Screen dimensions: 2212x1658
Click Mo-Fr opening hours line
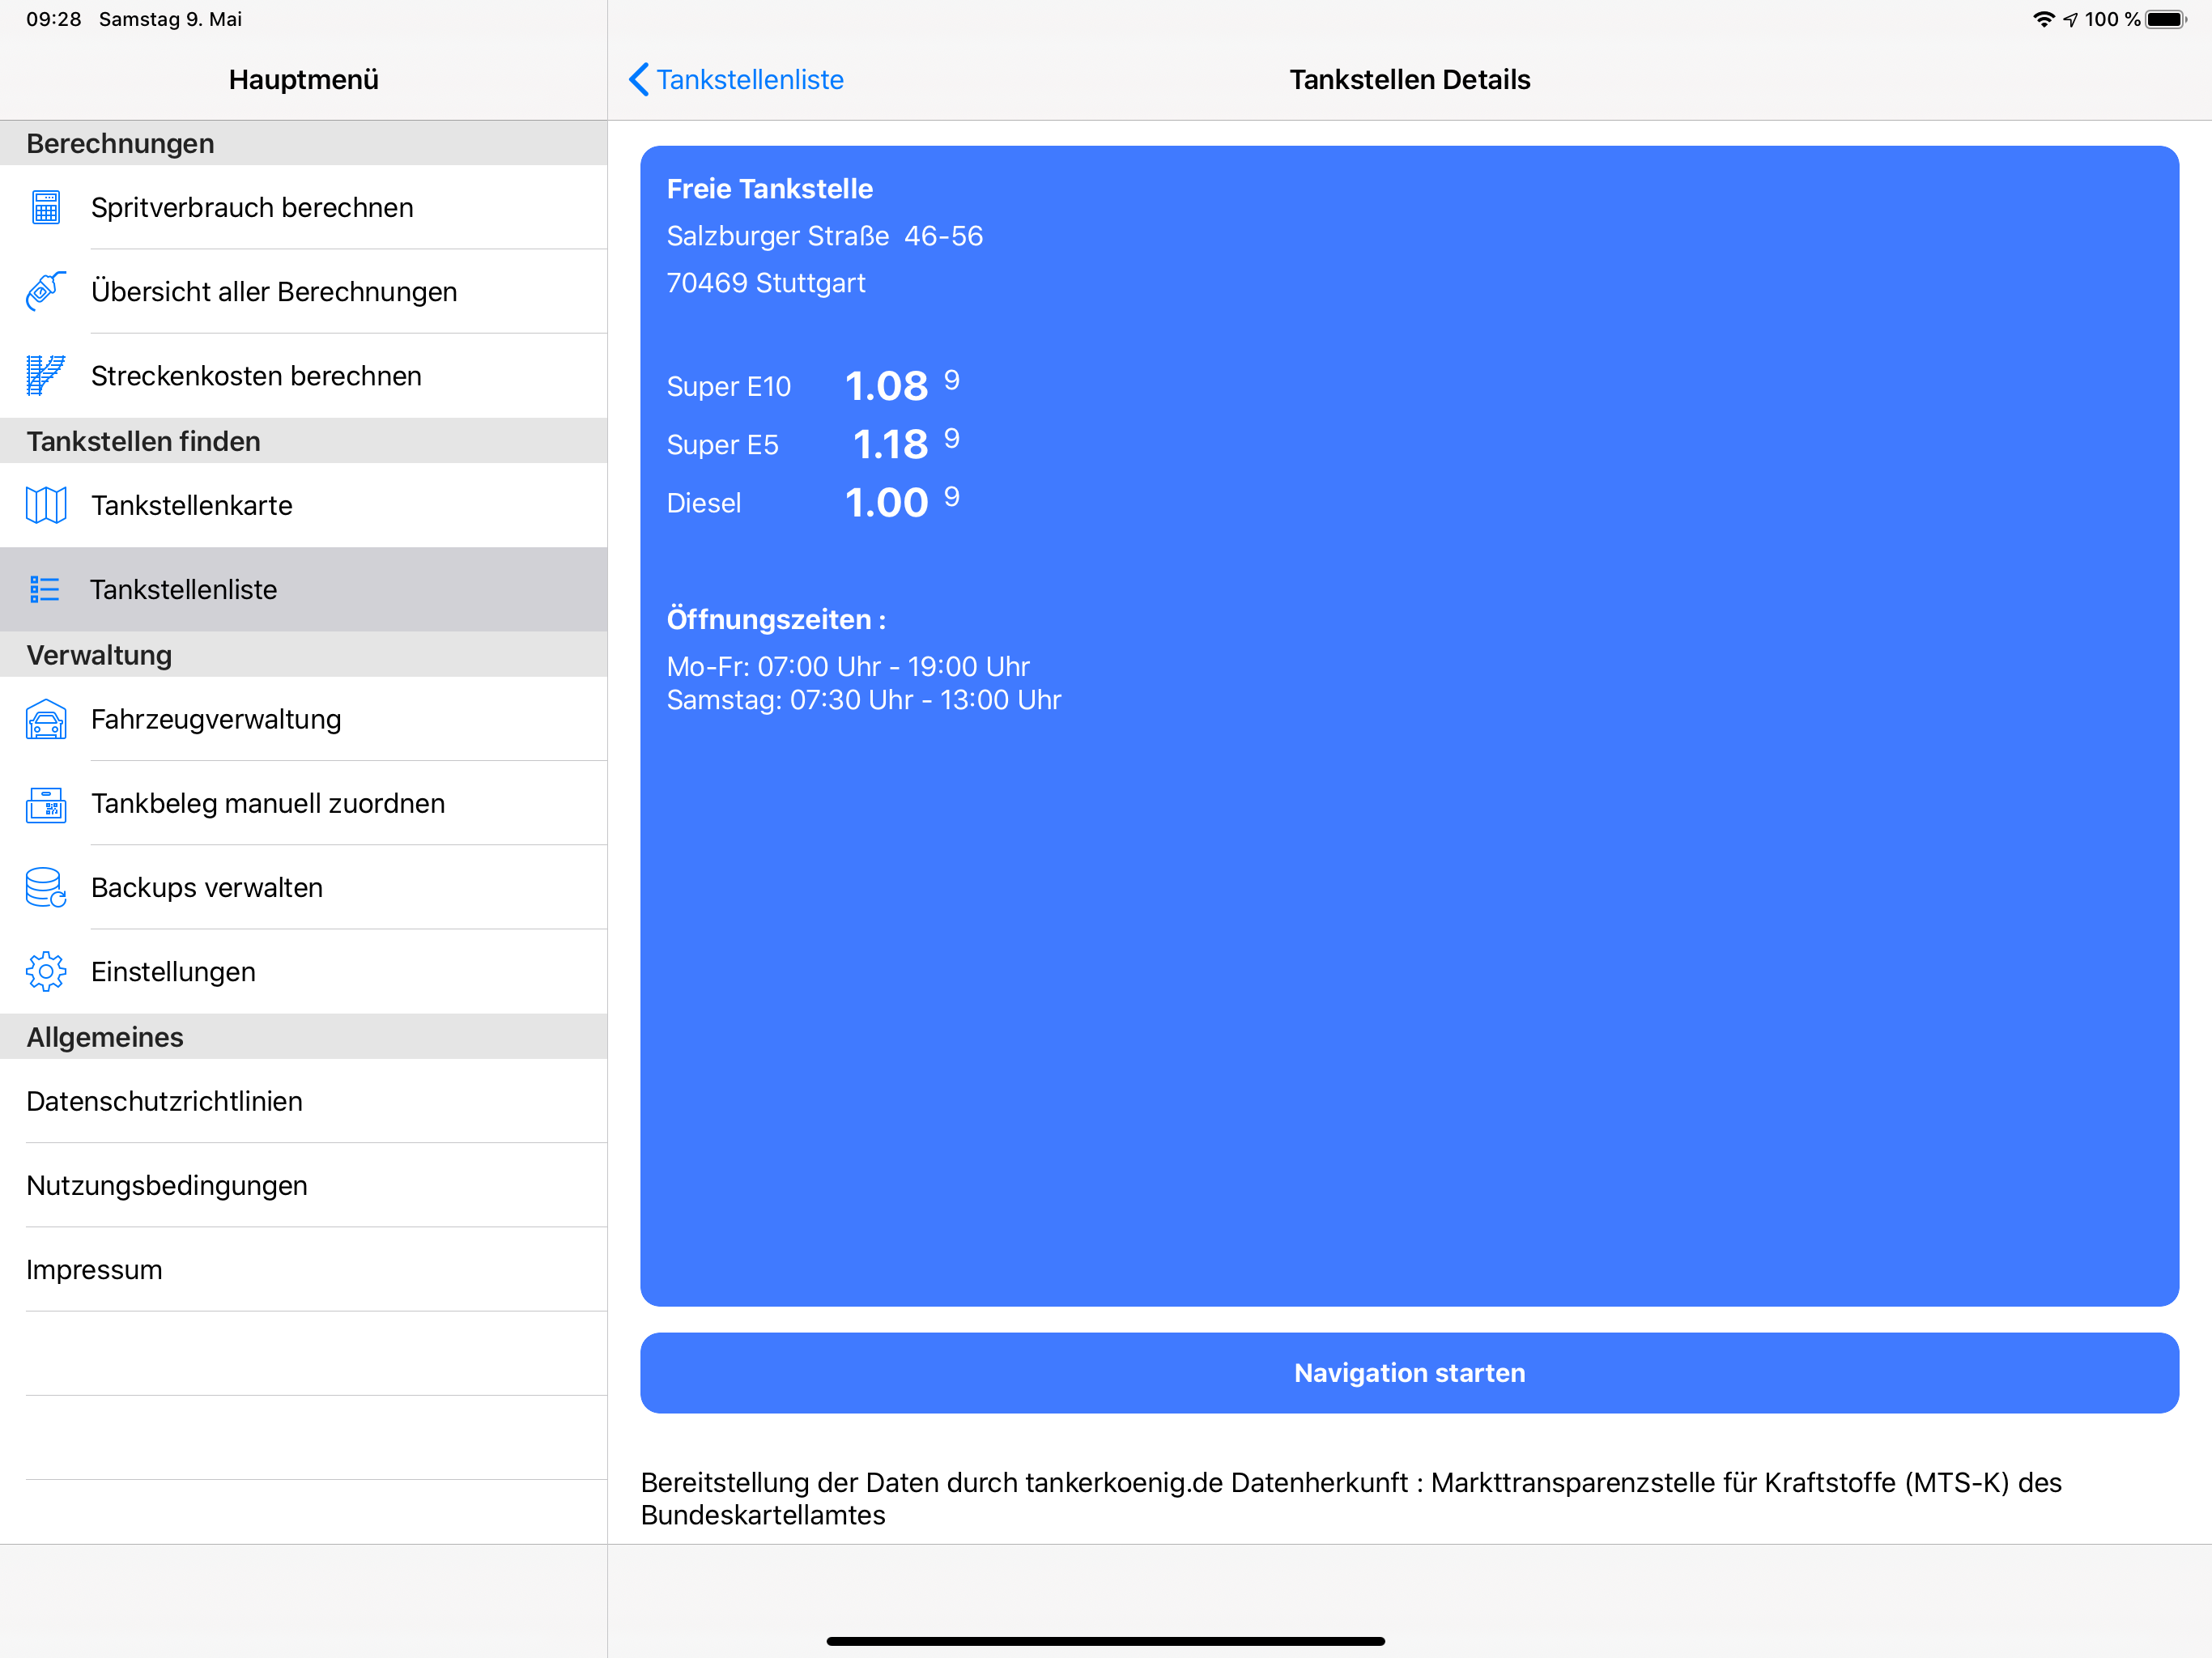pyautogui.click(x=848, y=667)
